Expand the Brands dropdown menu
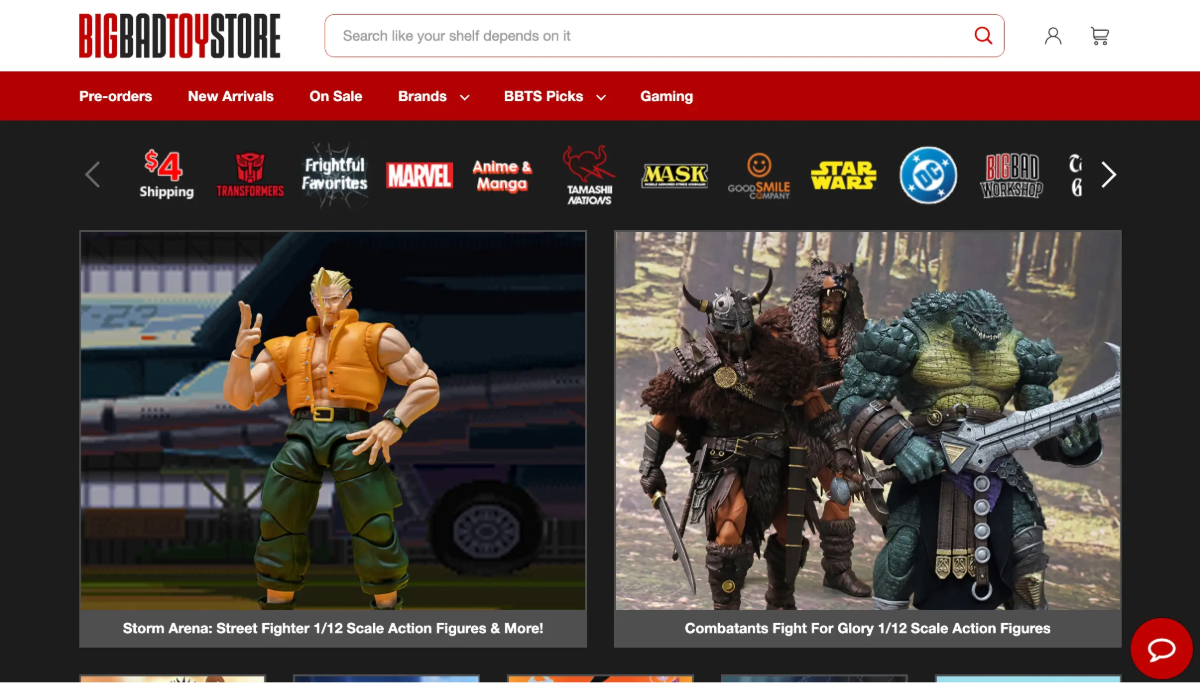Viewport: 1200px width, 683px height. [x=433, y=96]
